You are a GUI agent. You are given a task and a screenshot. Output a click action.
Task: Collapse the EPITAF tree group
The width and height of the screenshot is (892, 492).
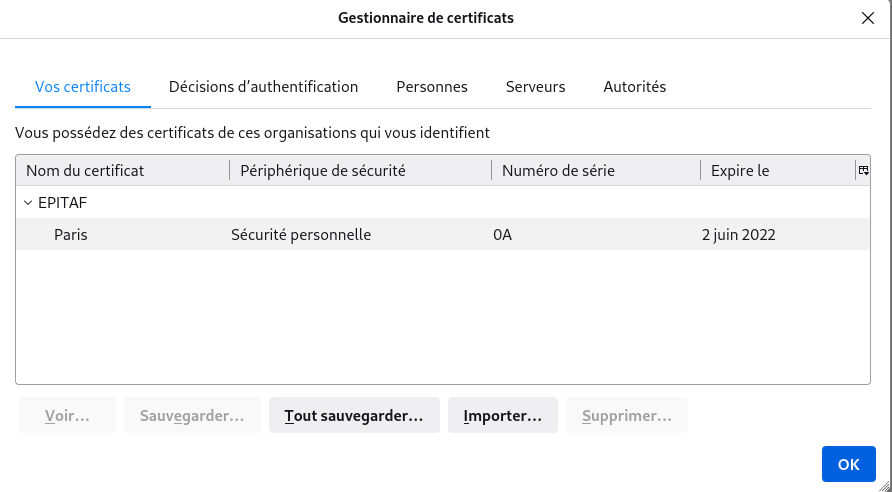coord(27,203)
